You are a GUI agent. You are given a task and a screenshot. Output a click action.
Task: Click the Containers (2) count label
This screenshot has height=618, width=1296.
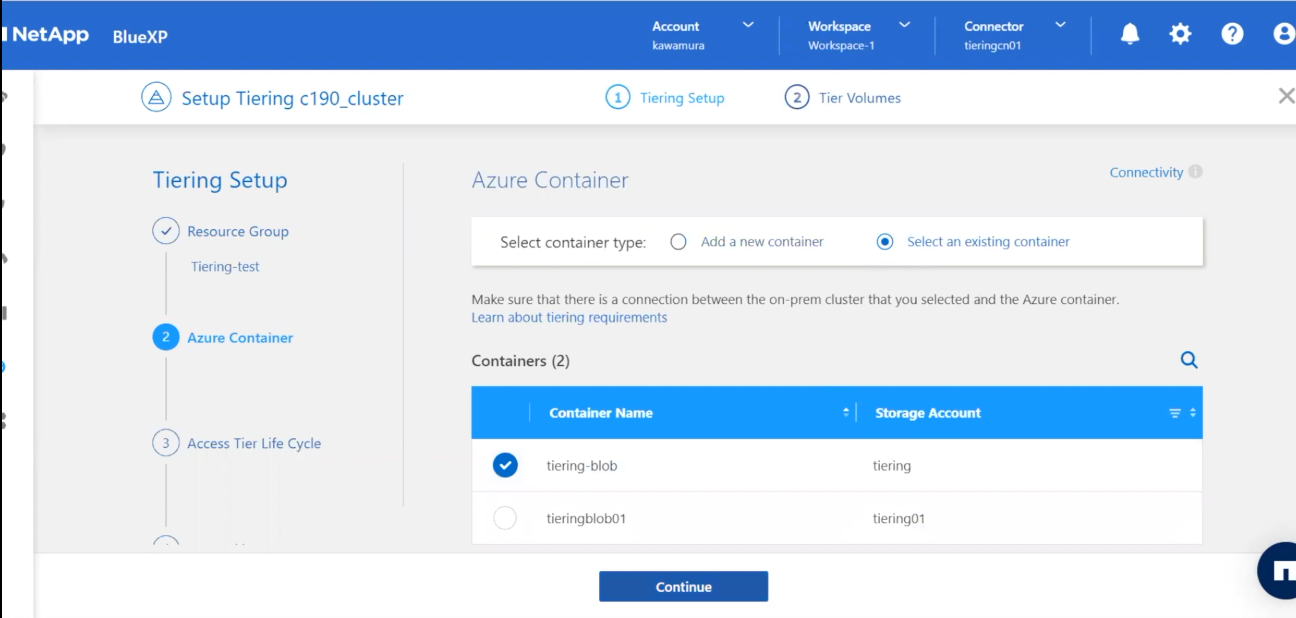pos(520,361)
